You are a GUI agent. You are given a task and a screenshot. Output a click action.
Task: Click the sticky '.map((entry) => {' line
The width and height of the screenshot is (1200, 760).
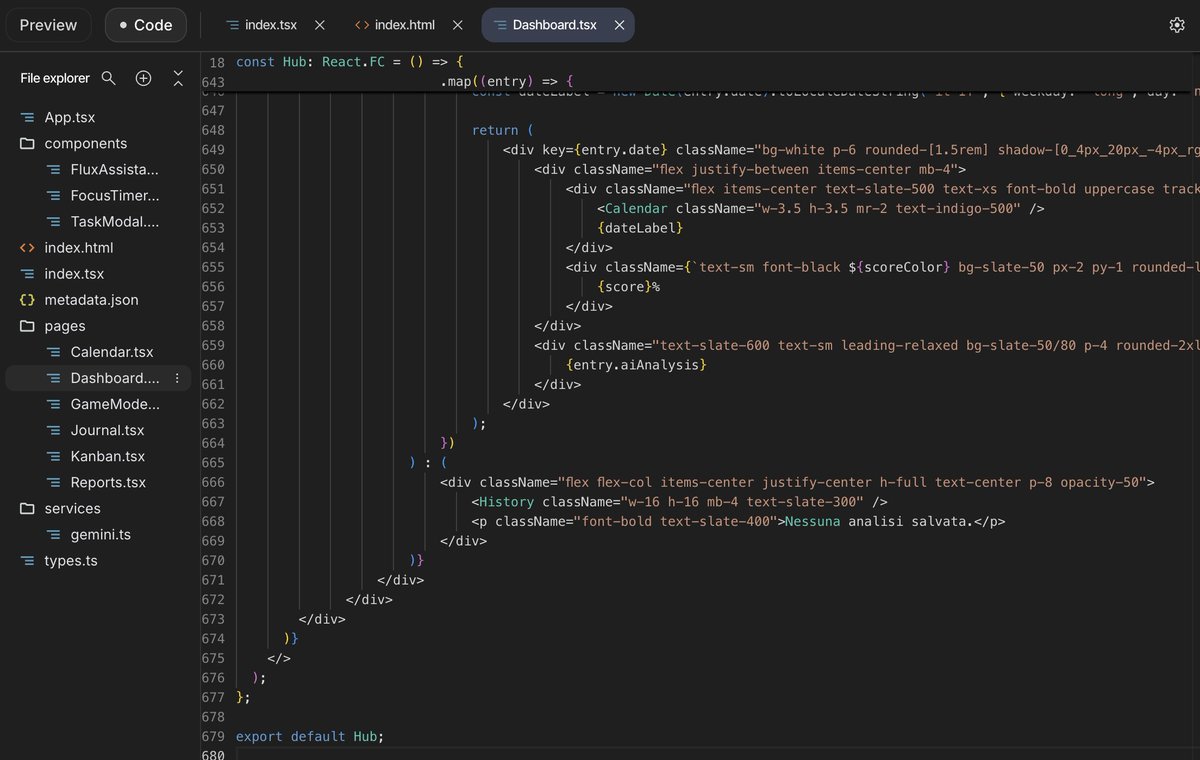(507, 81)
